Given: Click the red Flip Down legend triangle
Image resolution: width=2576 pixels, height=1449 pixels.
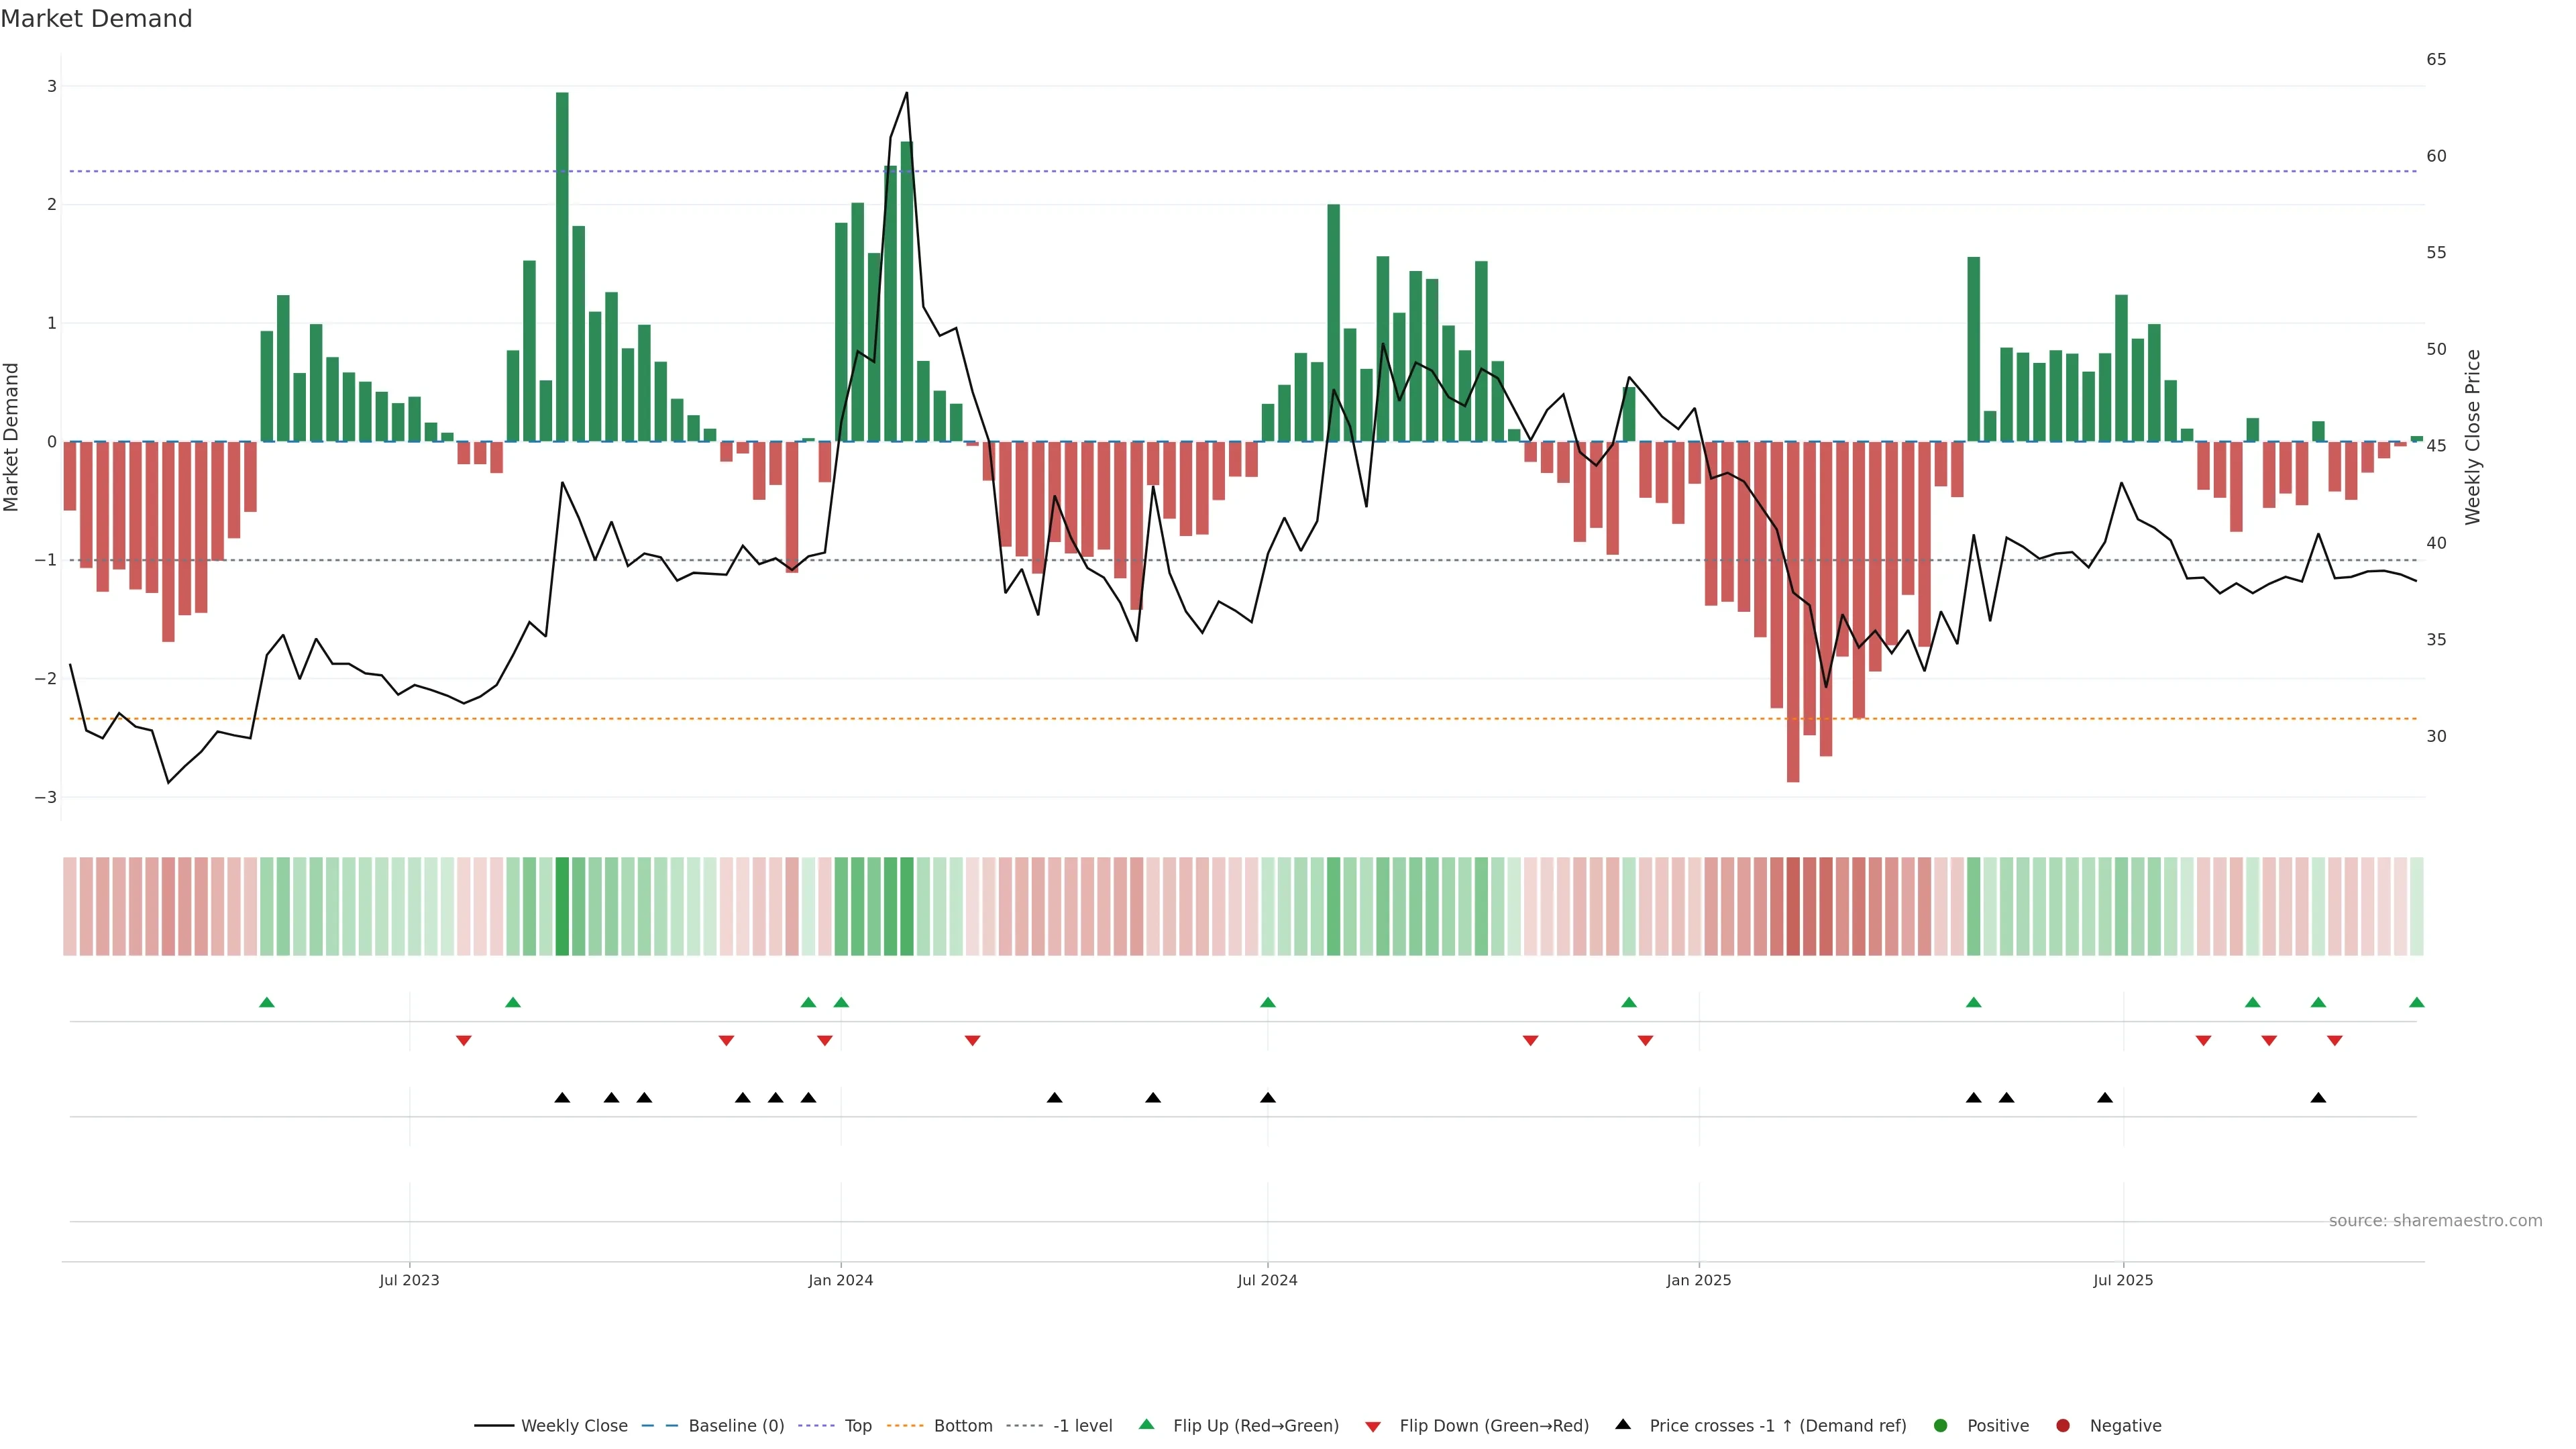Looking at the screenshot, I should point(1373,1426).
